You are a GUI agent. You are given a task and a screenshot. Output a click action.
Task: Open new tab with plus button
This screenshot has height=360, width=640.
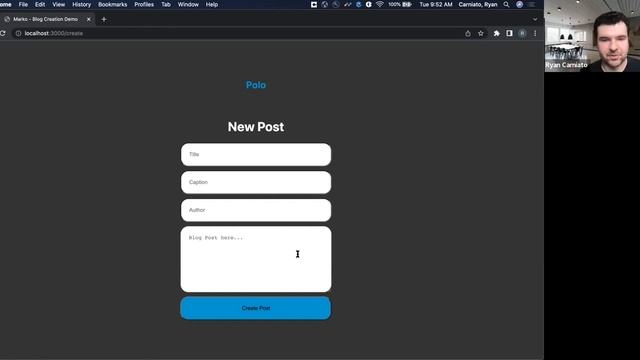pos(104,19)
